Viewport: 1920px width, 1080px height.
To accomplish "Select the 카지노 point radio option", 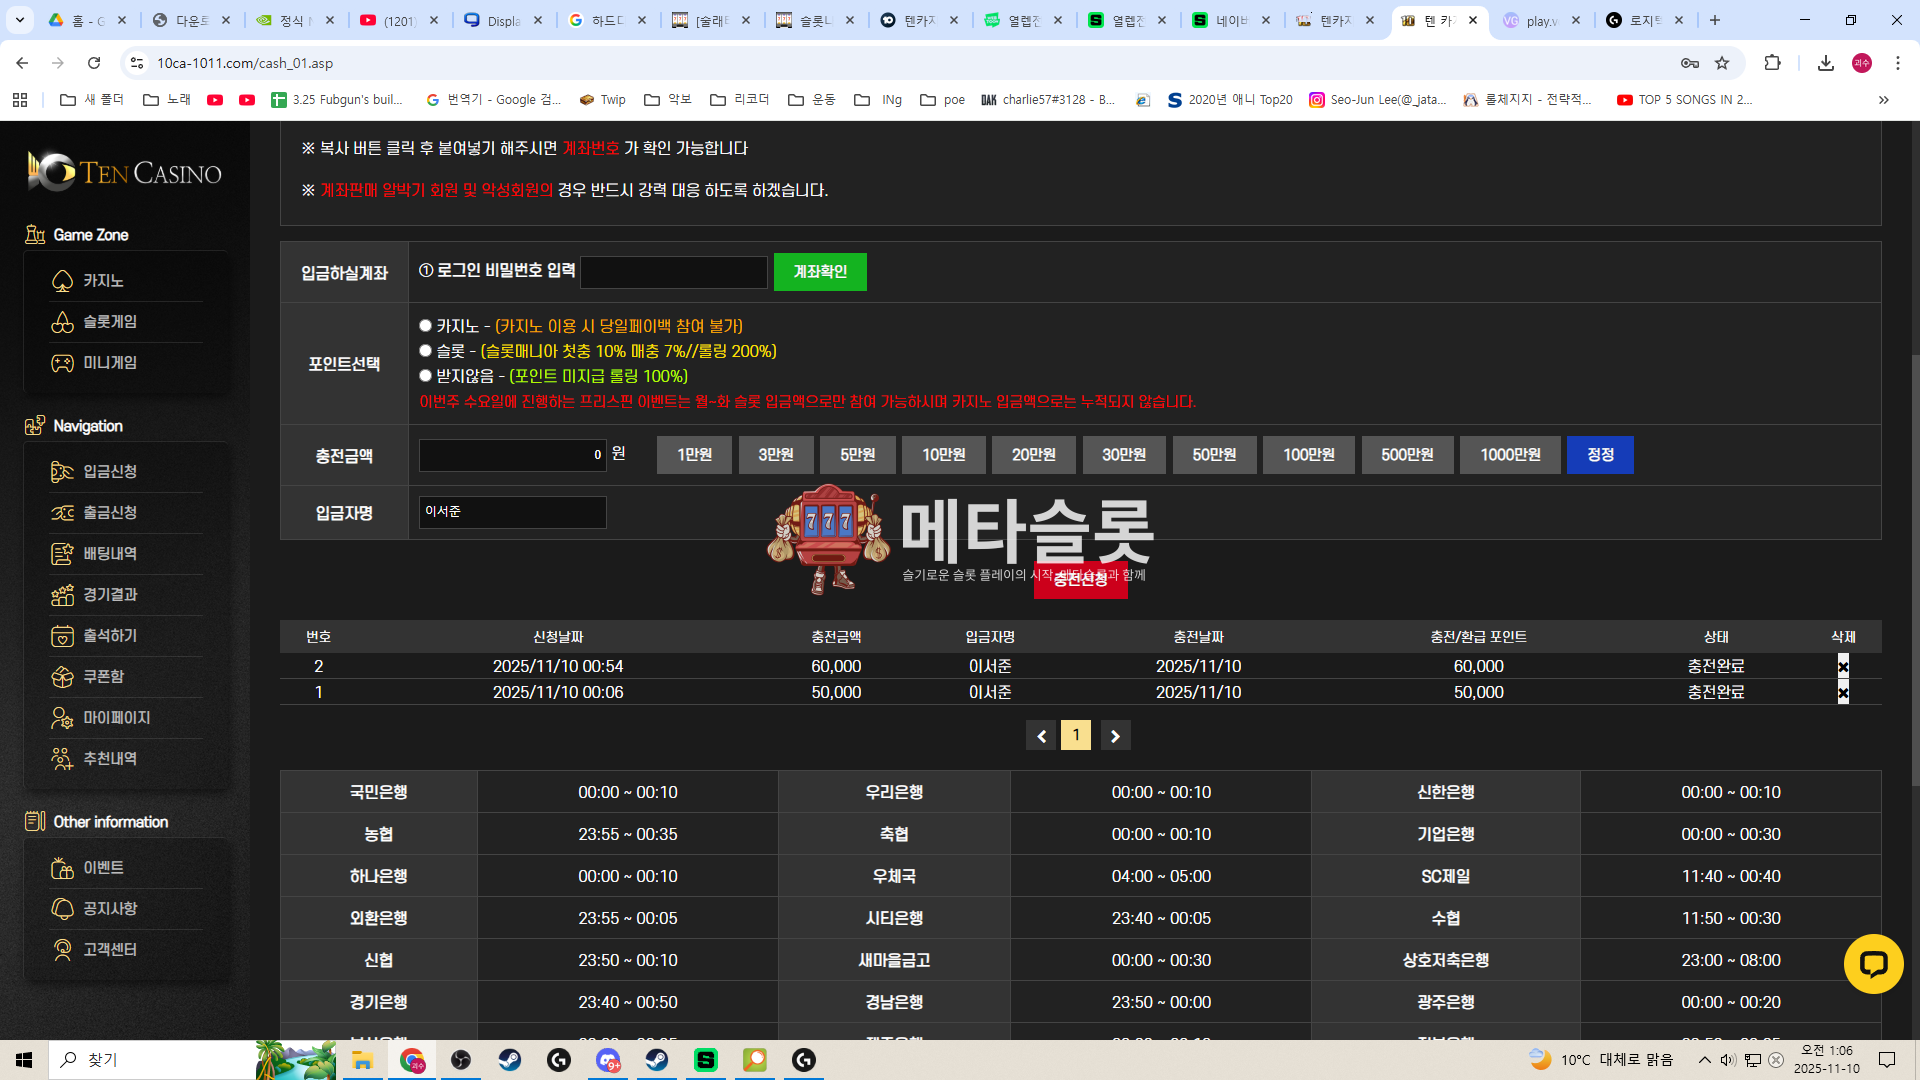I will (425, 326).
